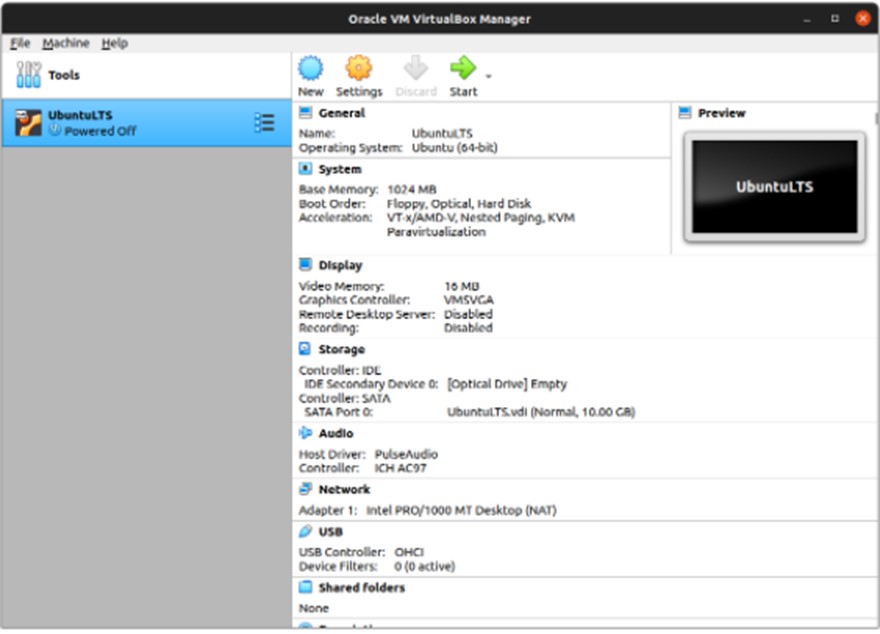This screenshot has height=634, width=880.
Task: Click the Network section icon
Action: tap(305, 489)
